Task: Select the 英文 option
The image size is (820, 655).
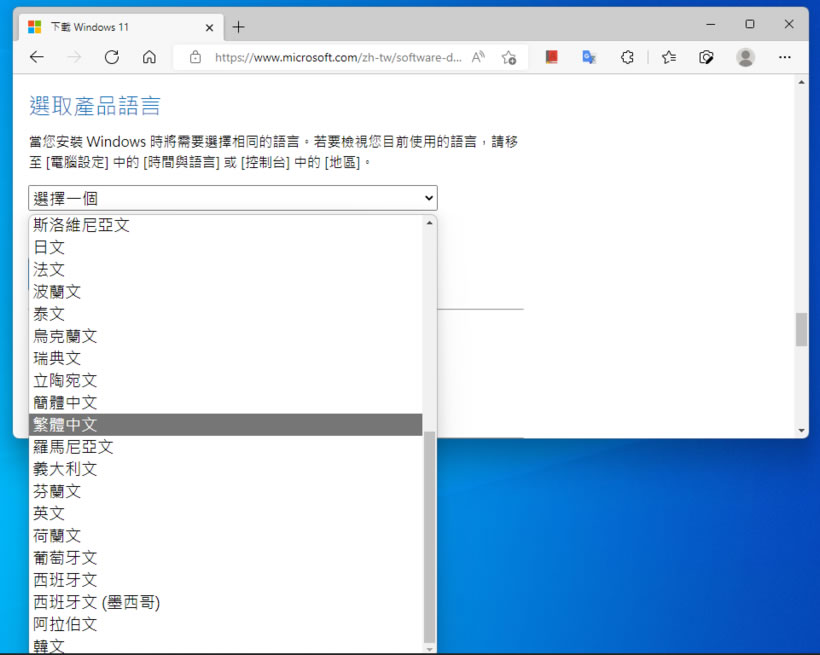Action: [x=225, y=513]
